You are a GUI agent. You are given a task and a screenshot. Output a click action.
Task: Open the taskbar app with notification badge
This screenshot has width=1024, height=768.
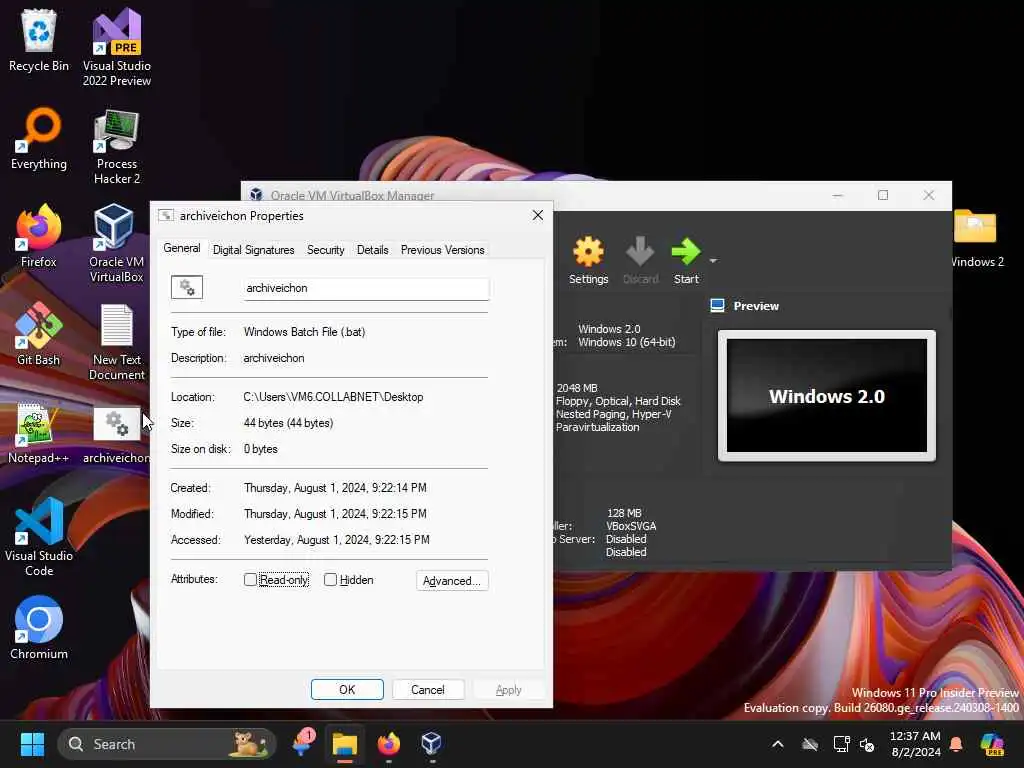point(303,743)
